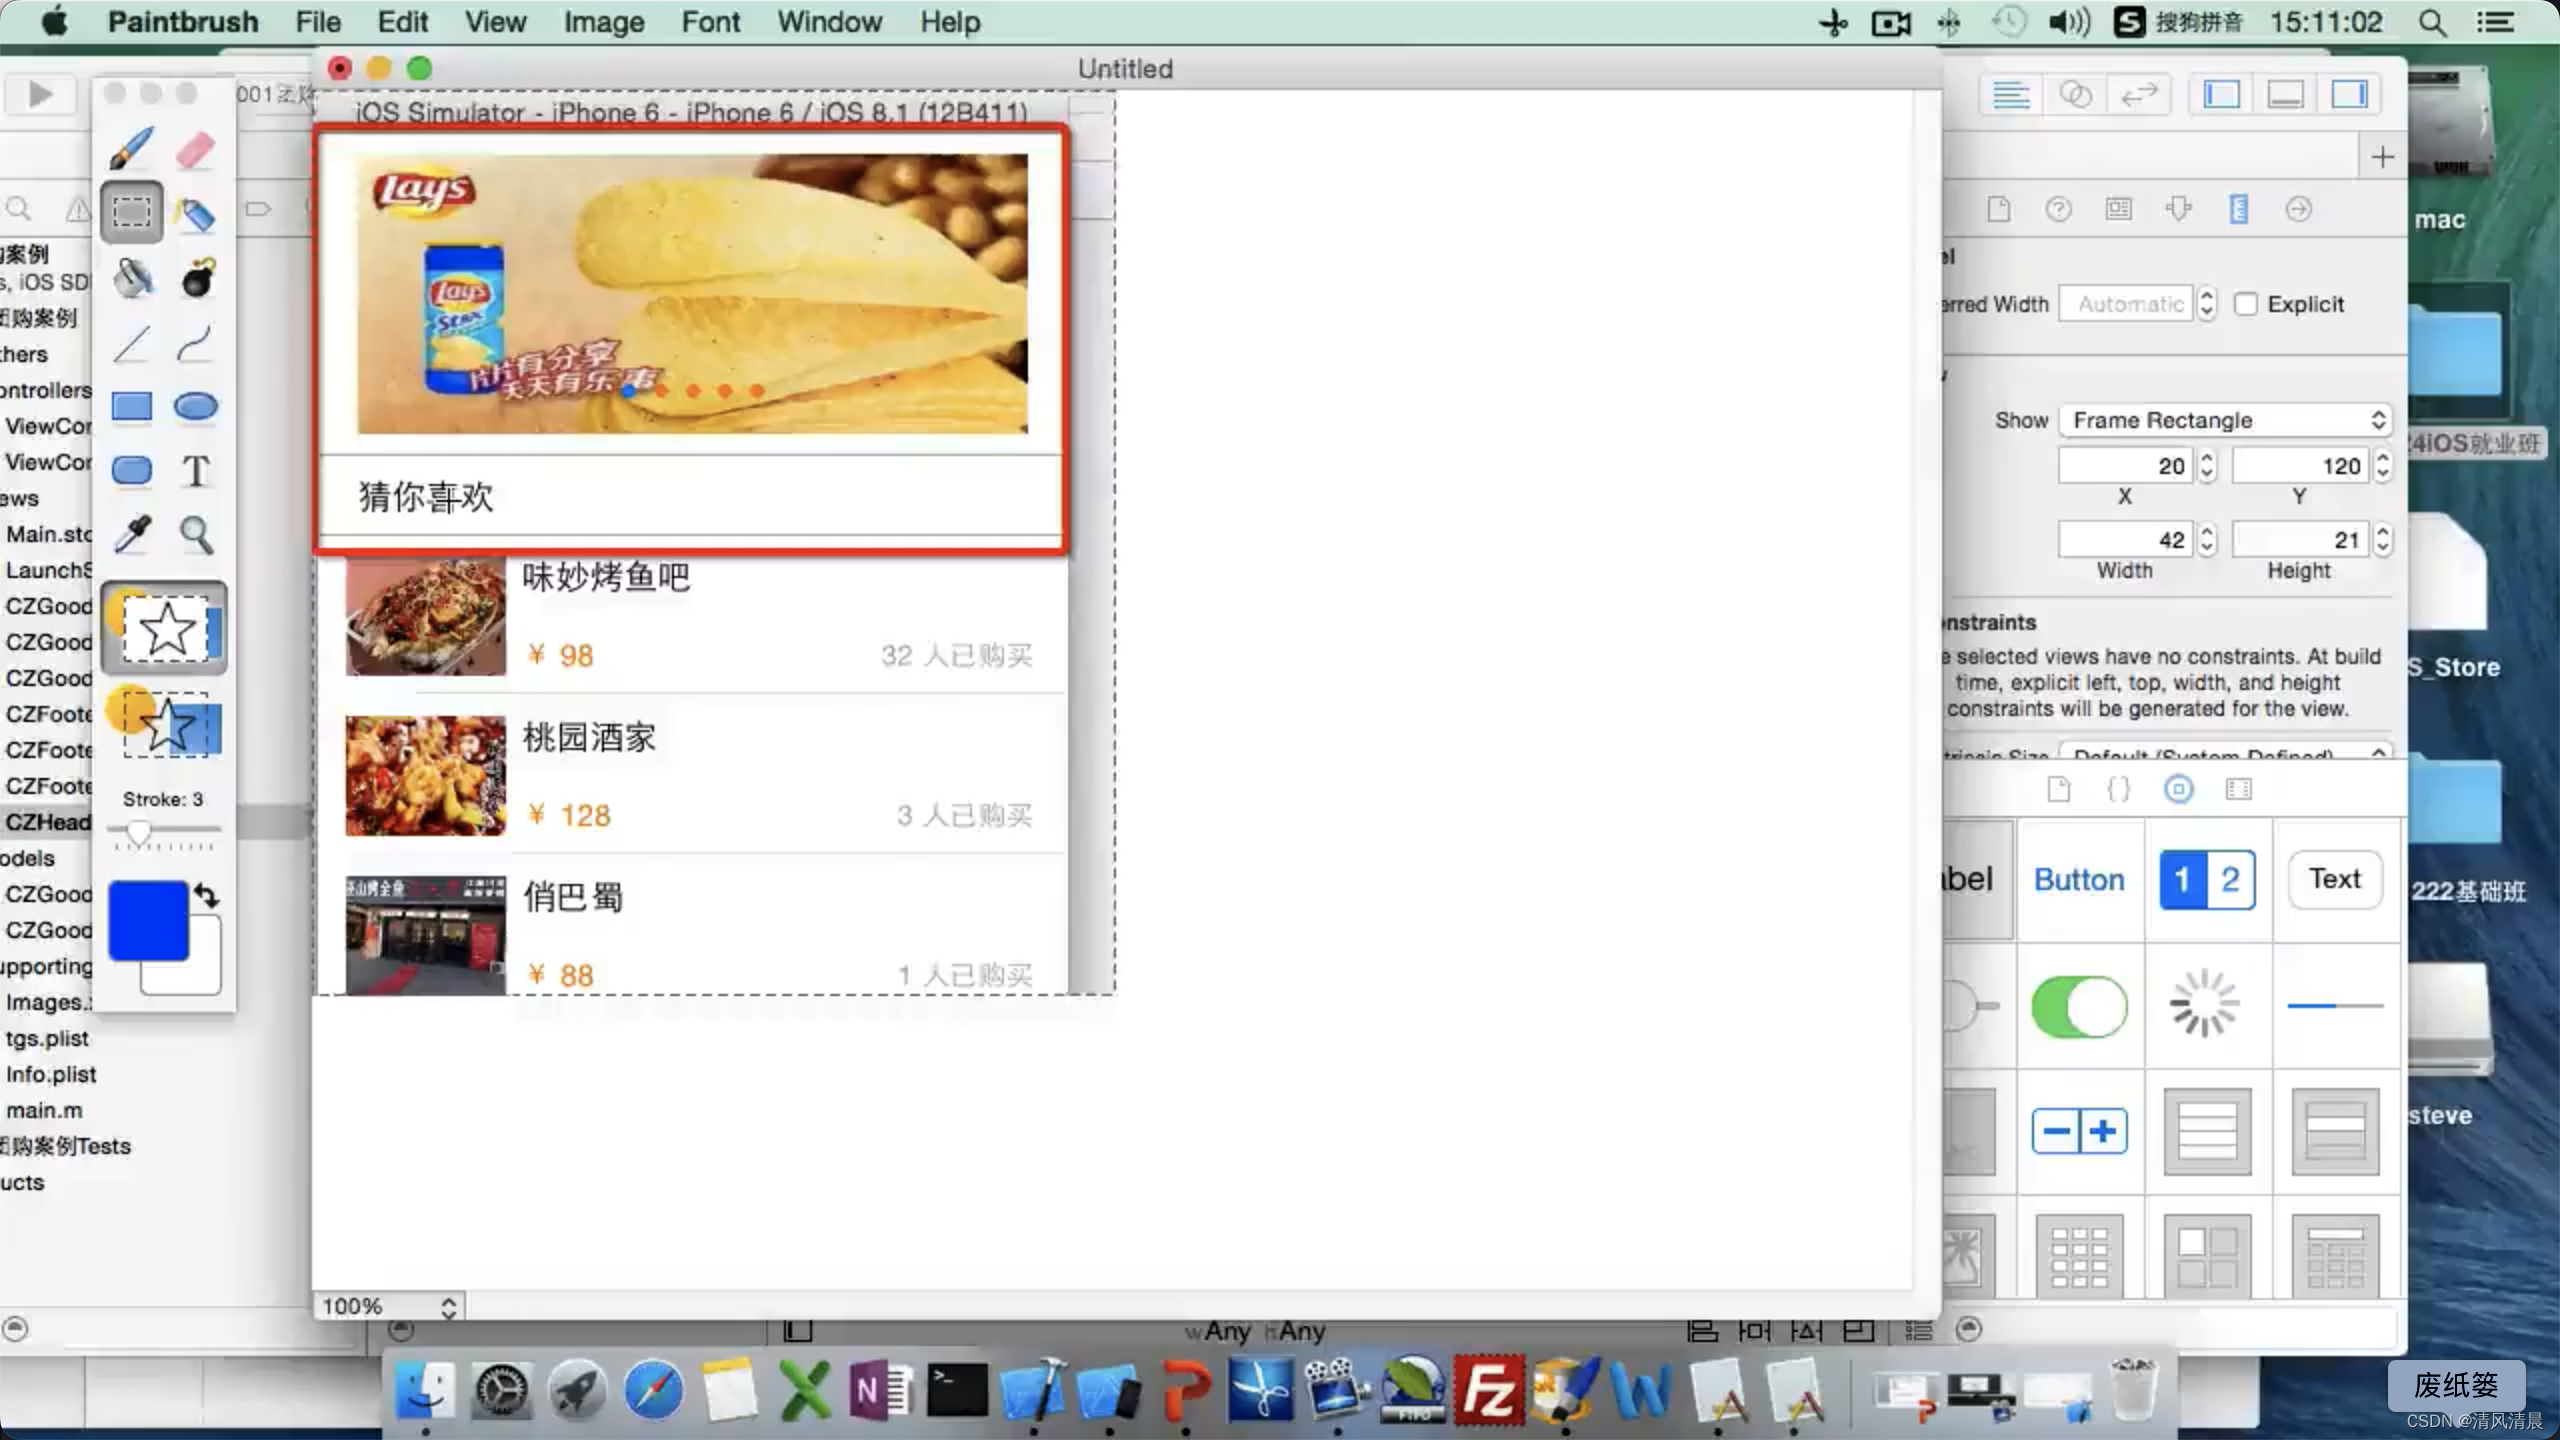The image size is (2560, 1440).
Task: Show the Object library circle icon
Action: tap(2178, 789)
